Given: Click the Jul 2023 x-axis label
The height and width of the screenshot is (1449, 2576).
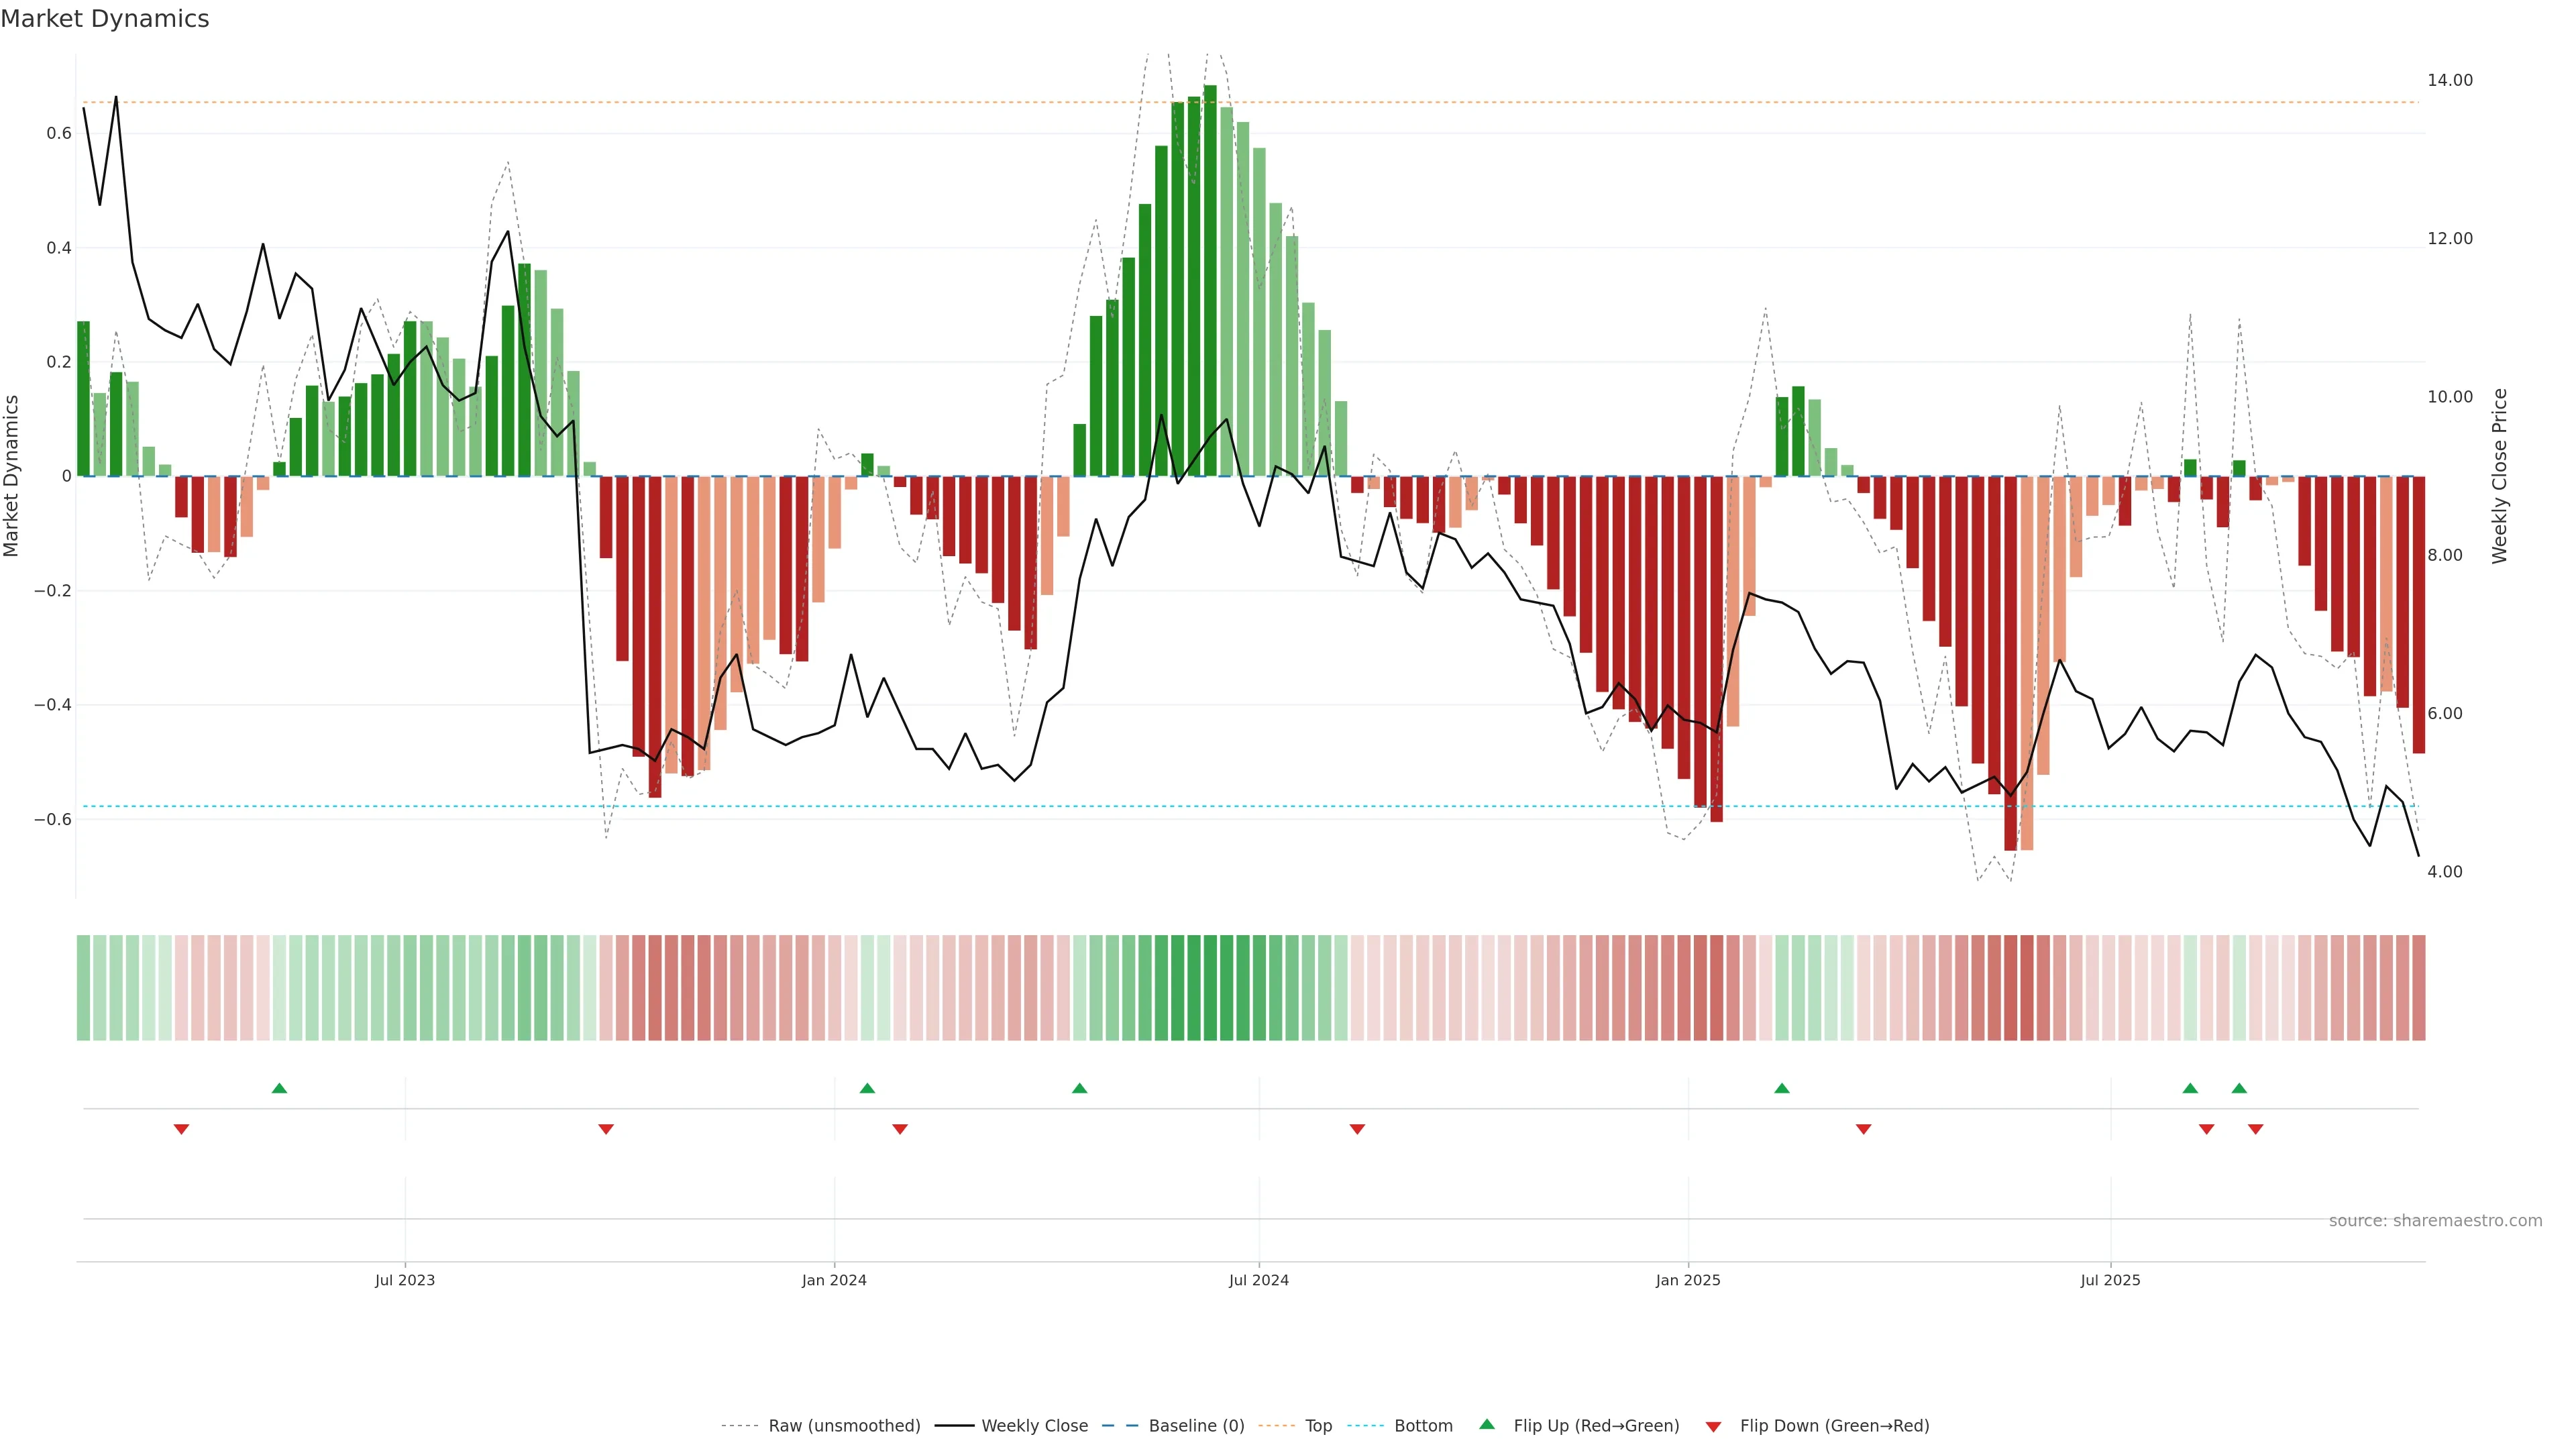Looking at the screenshot, I should pyautogui.click(x=405, y=1280).
